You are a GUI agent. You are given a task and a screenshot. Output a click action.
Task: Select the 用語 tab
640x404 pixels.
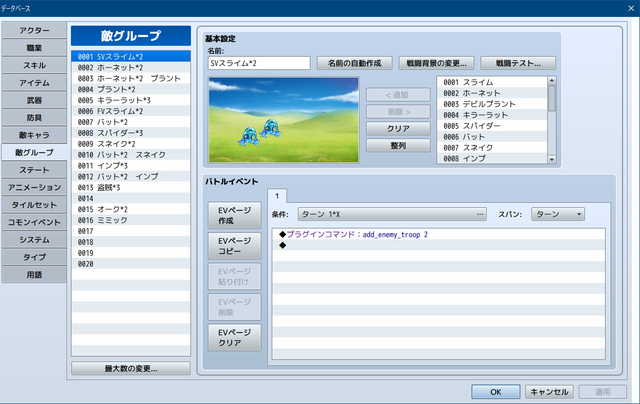pyautogui.click(x=34, y=275)
